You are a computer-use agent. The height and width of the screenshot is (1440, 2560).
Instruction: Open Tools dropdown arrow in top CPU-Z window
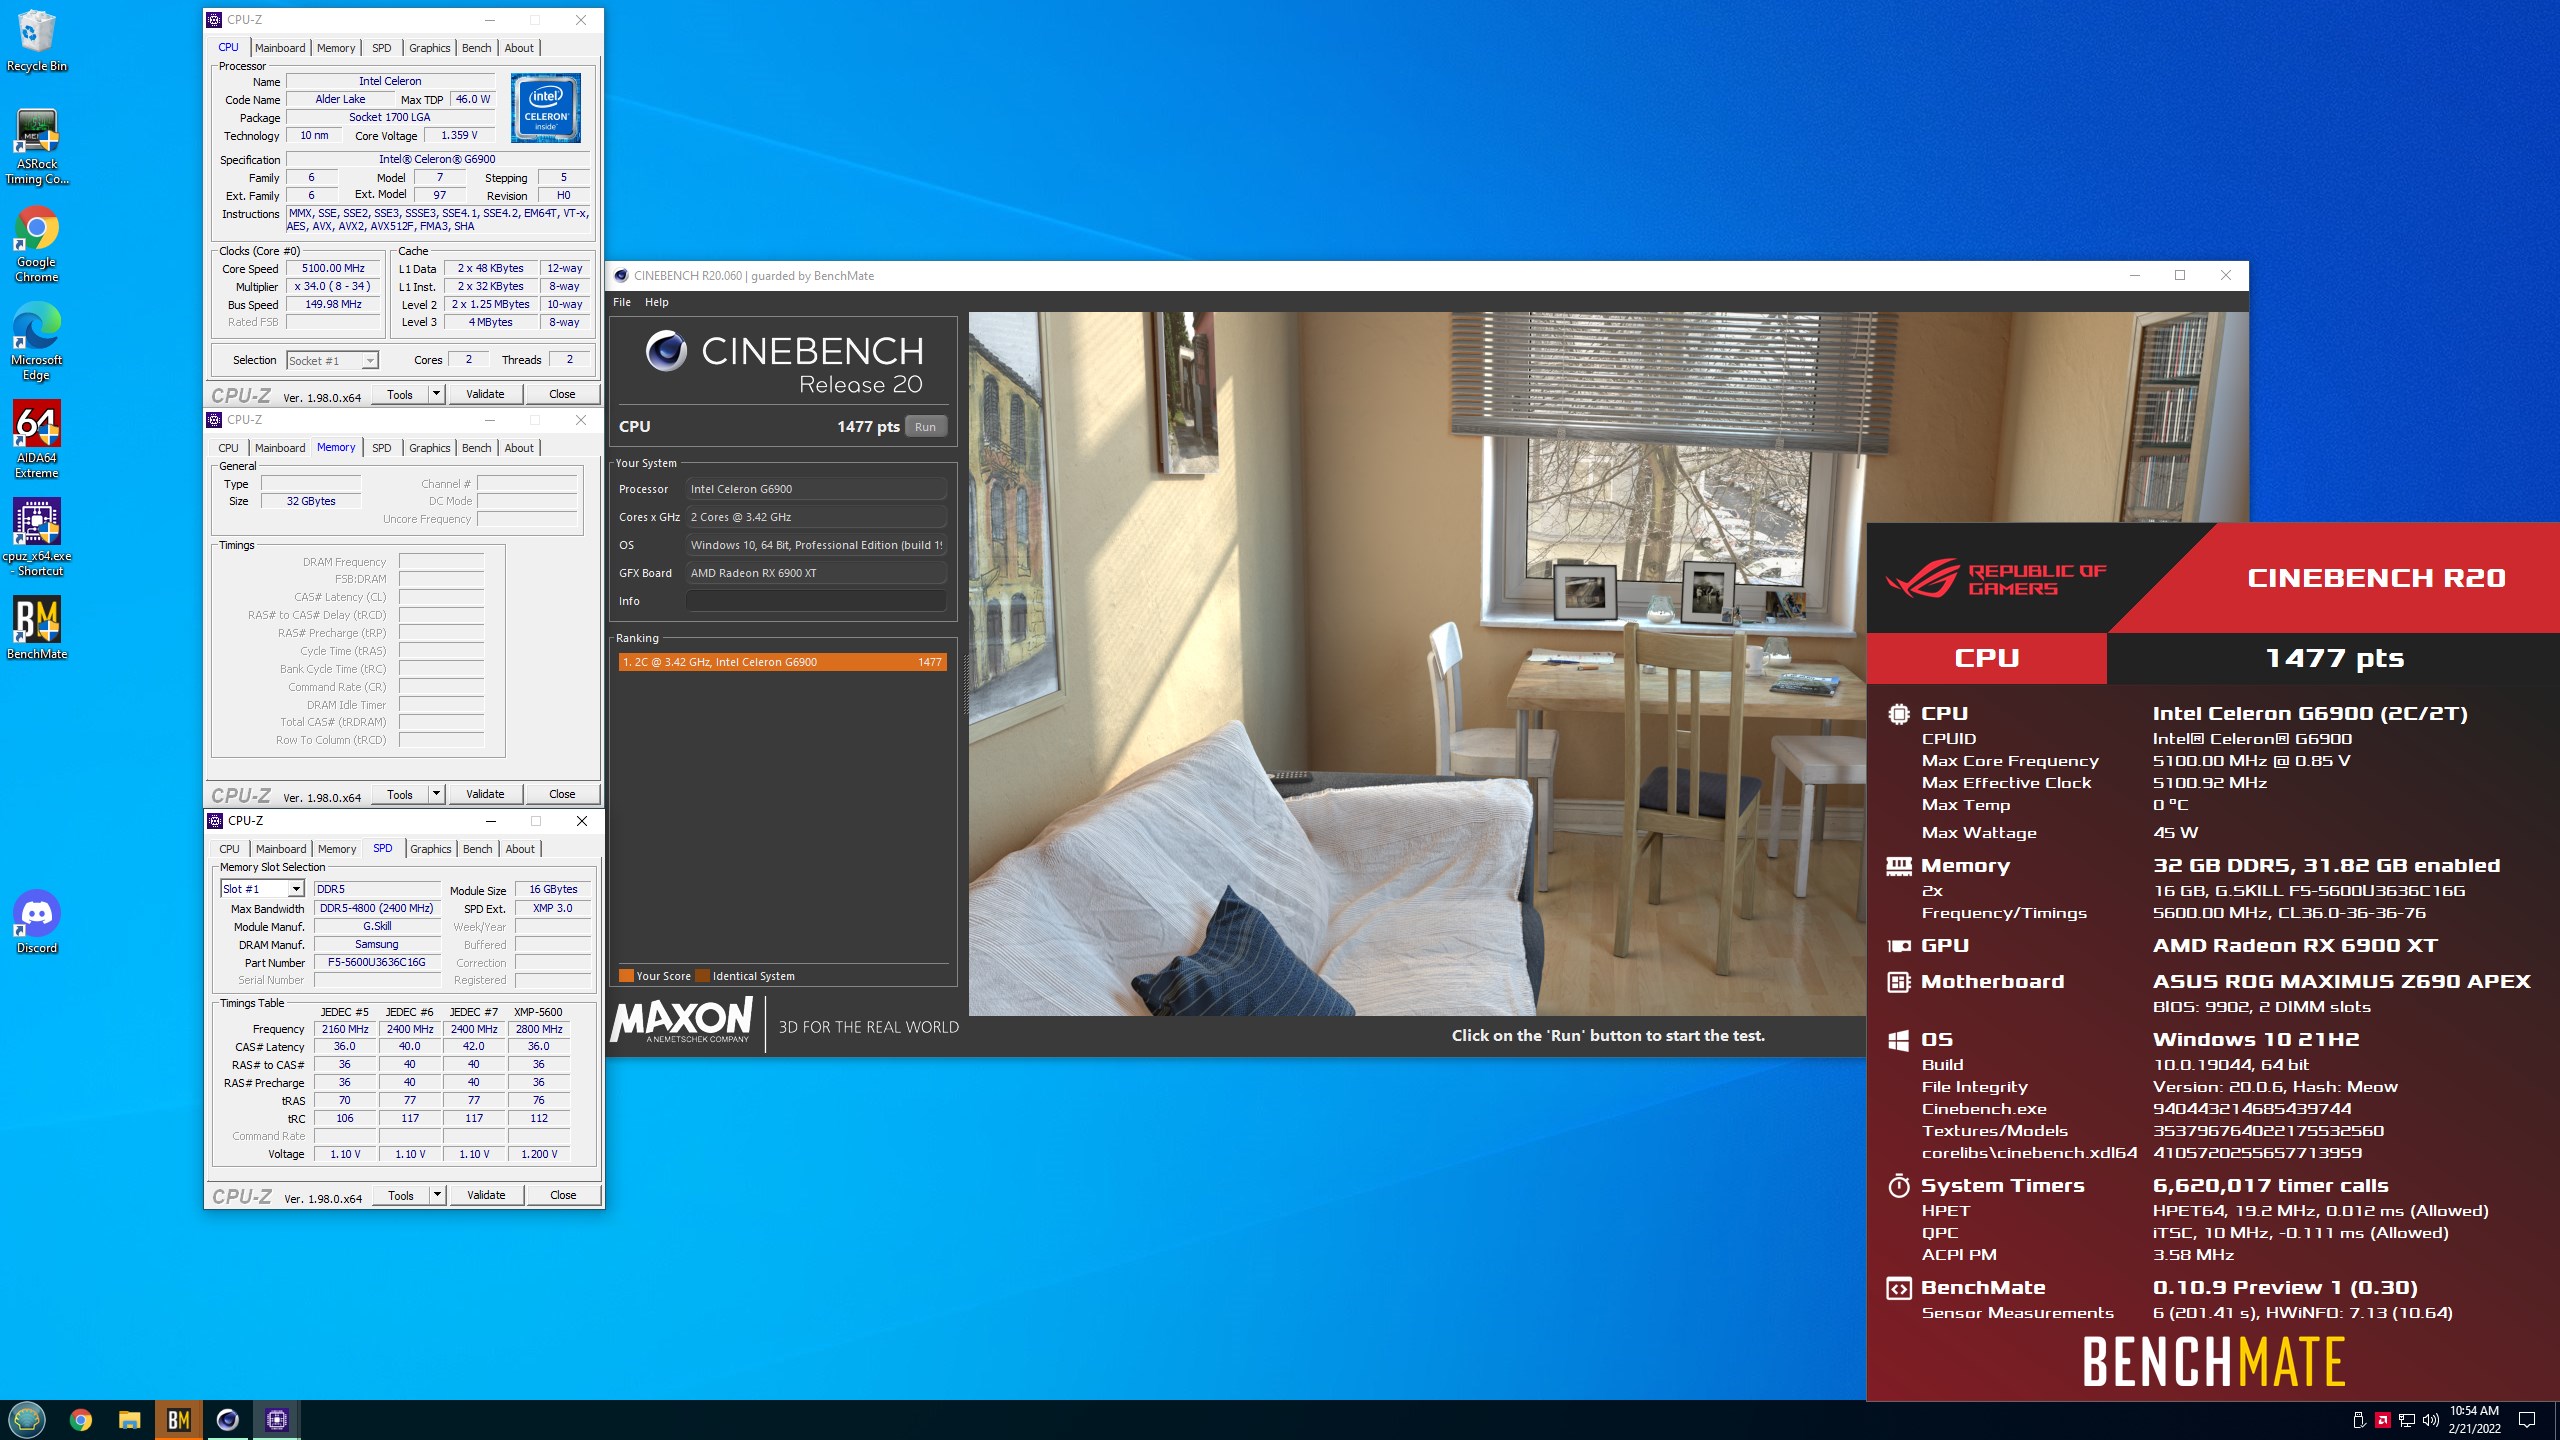click(436, 394)
